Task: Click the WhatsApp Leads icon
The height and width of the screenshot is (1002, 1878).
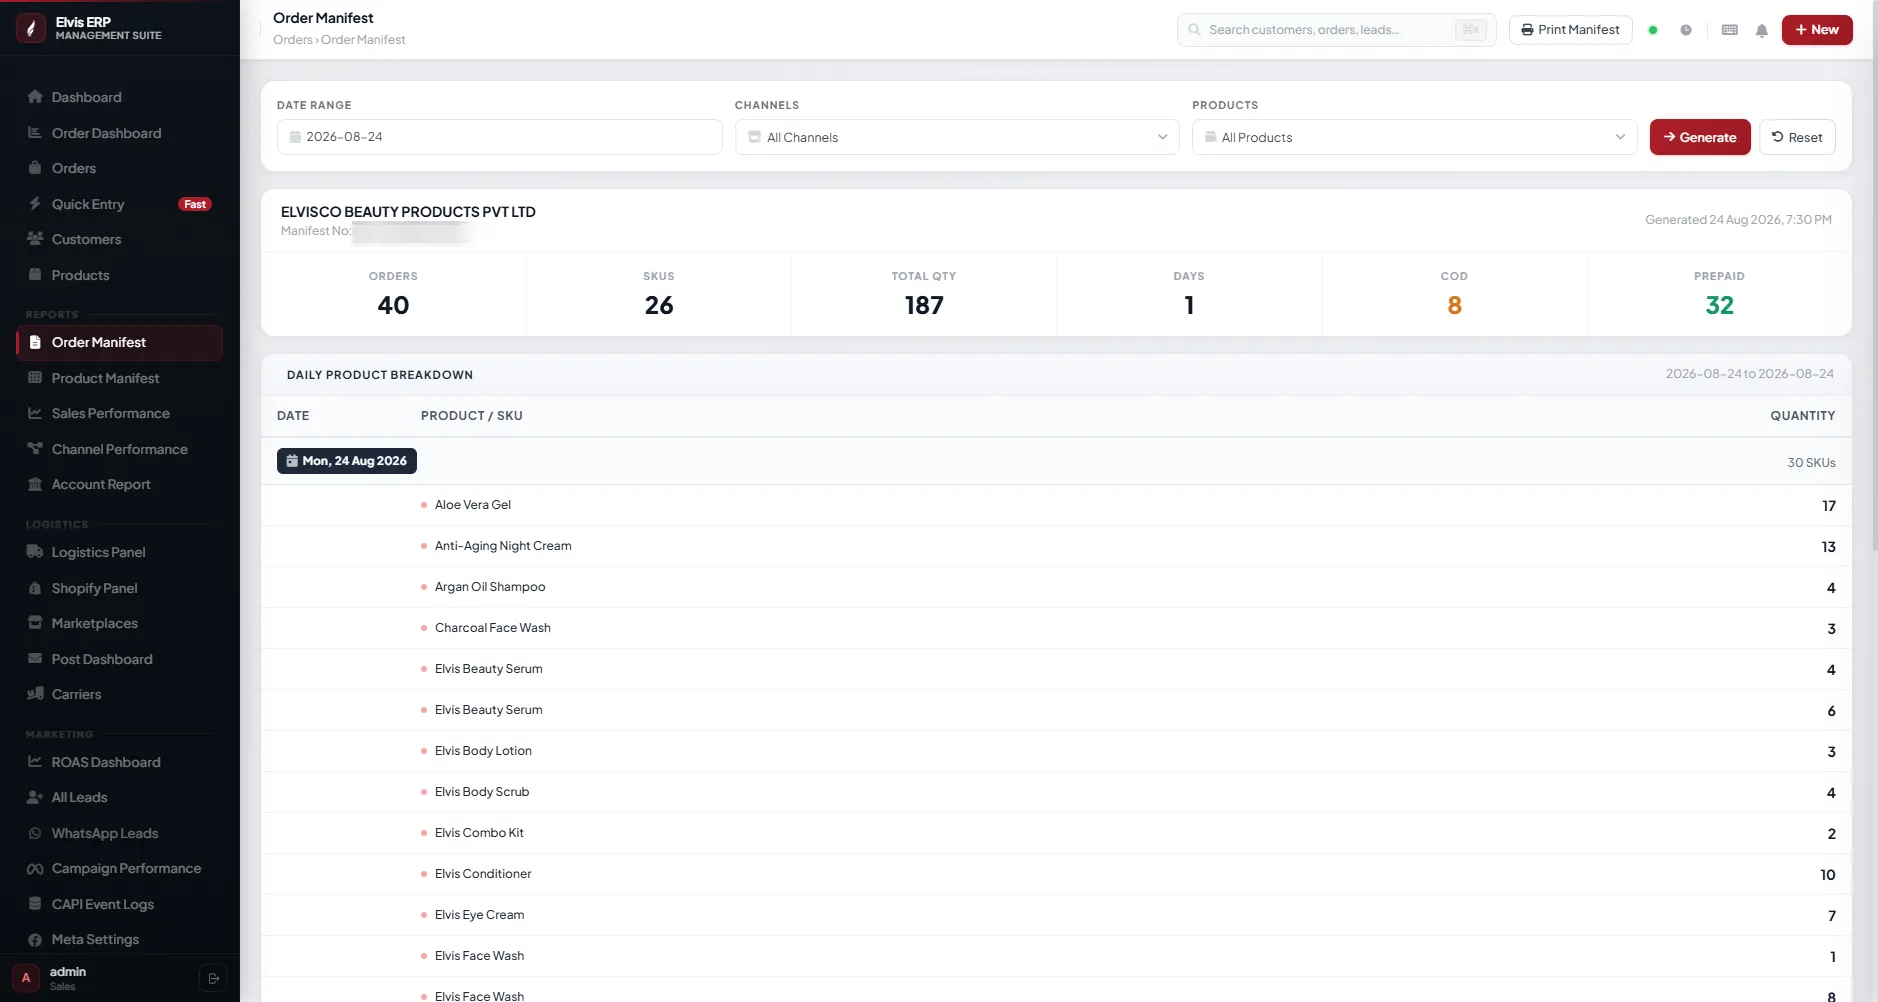Action: (35, 833)
